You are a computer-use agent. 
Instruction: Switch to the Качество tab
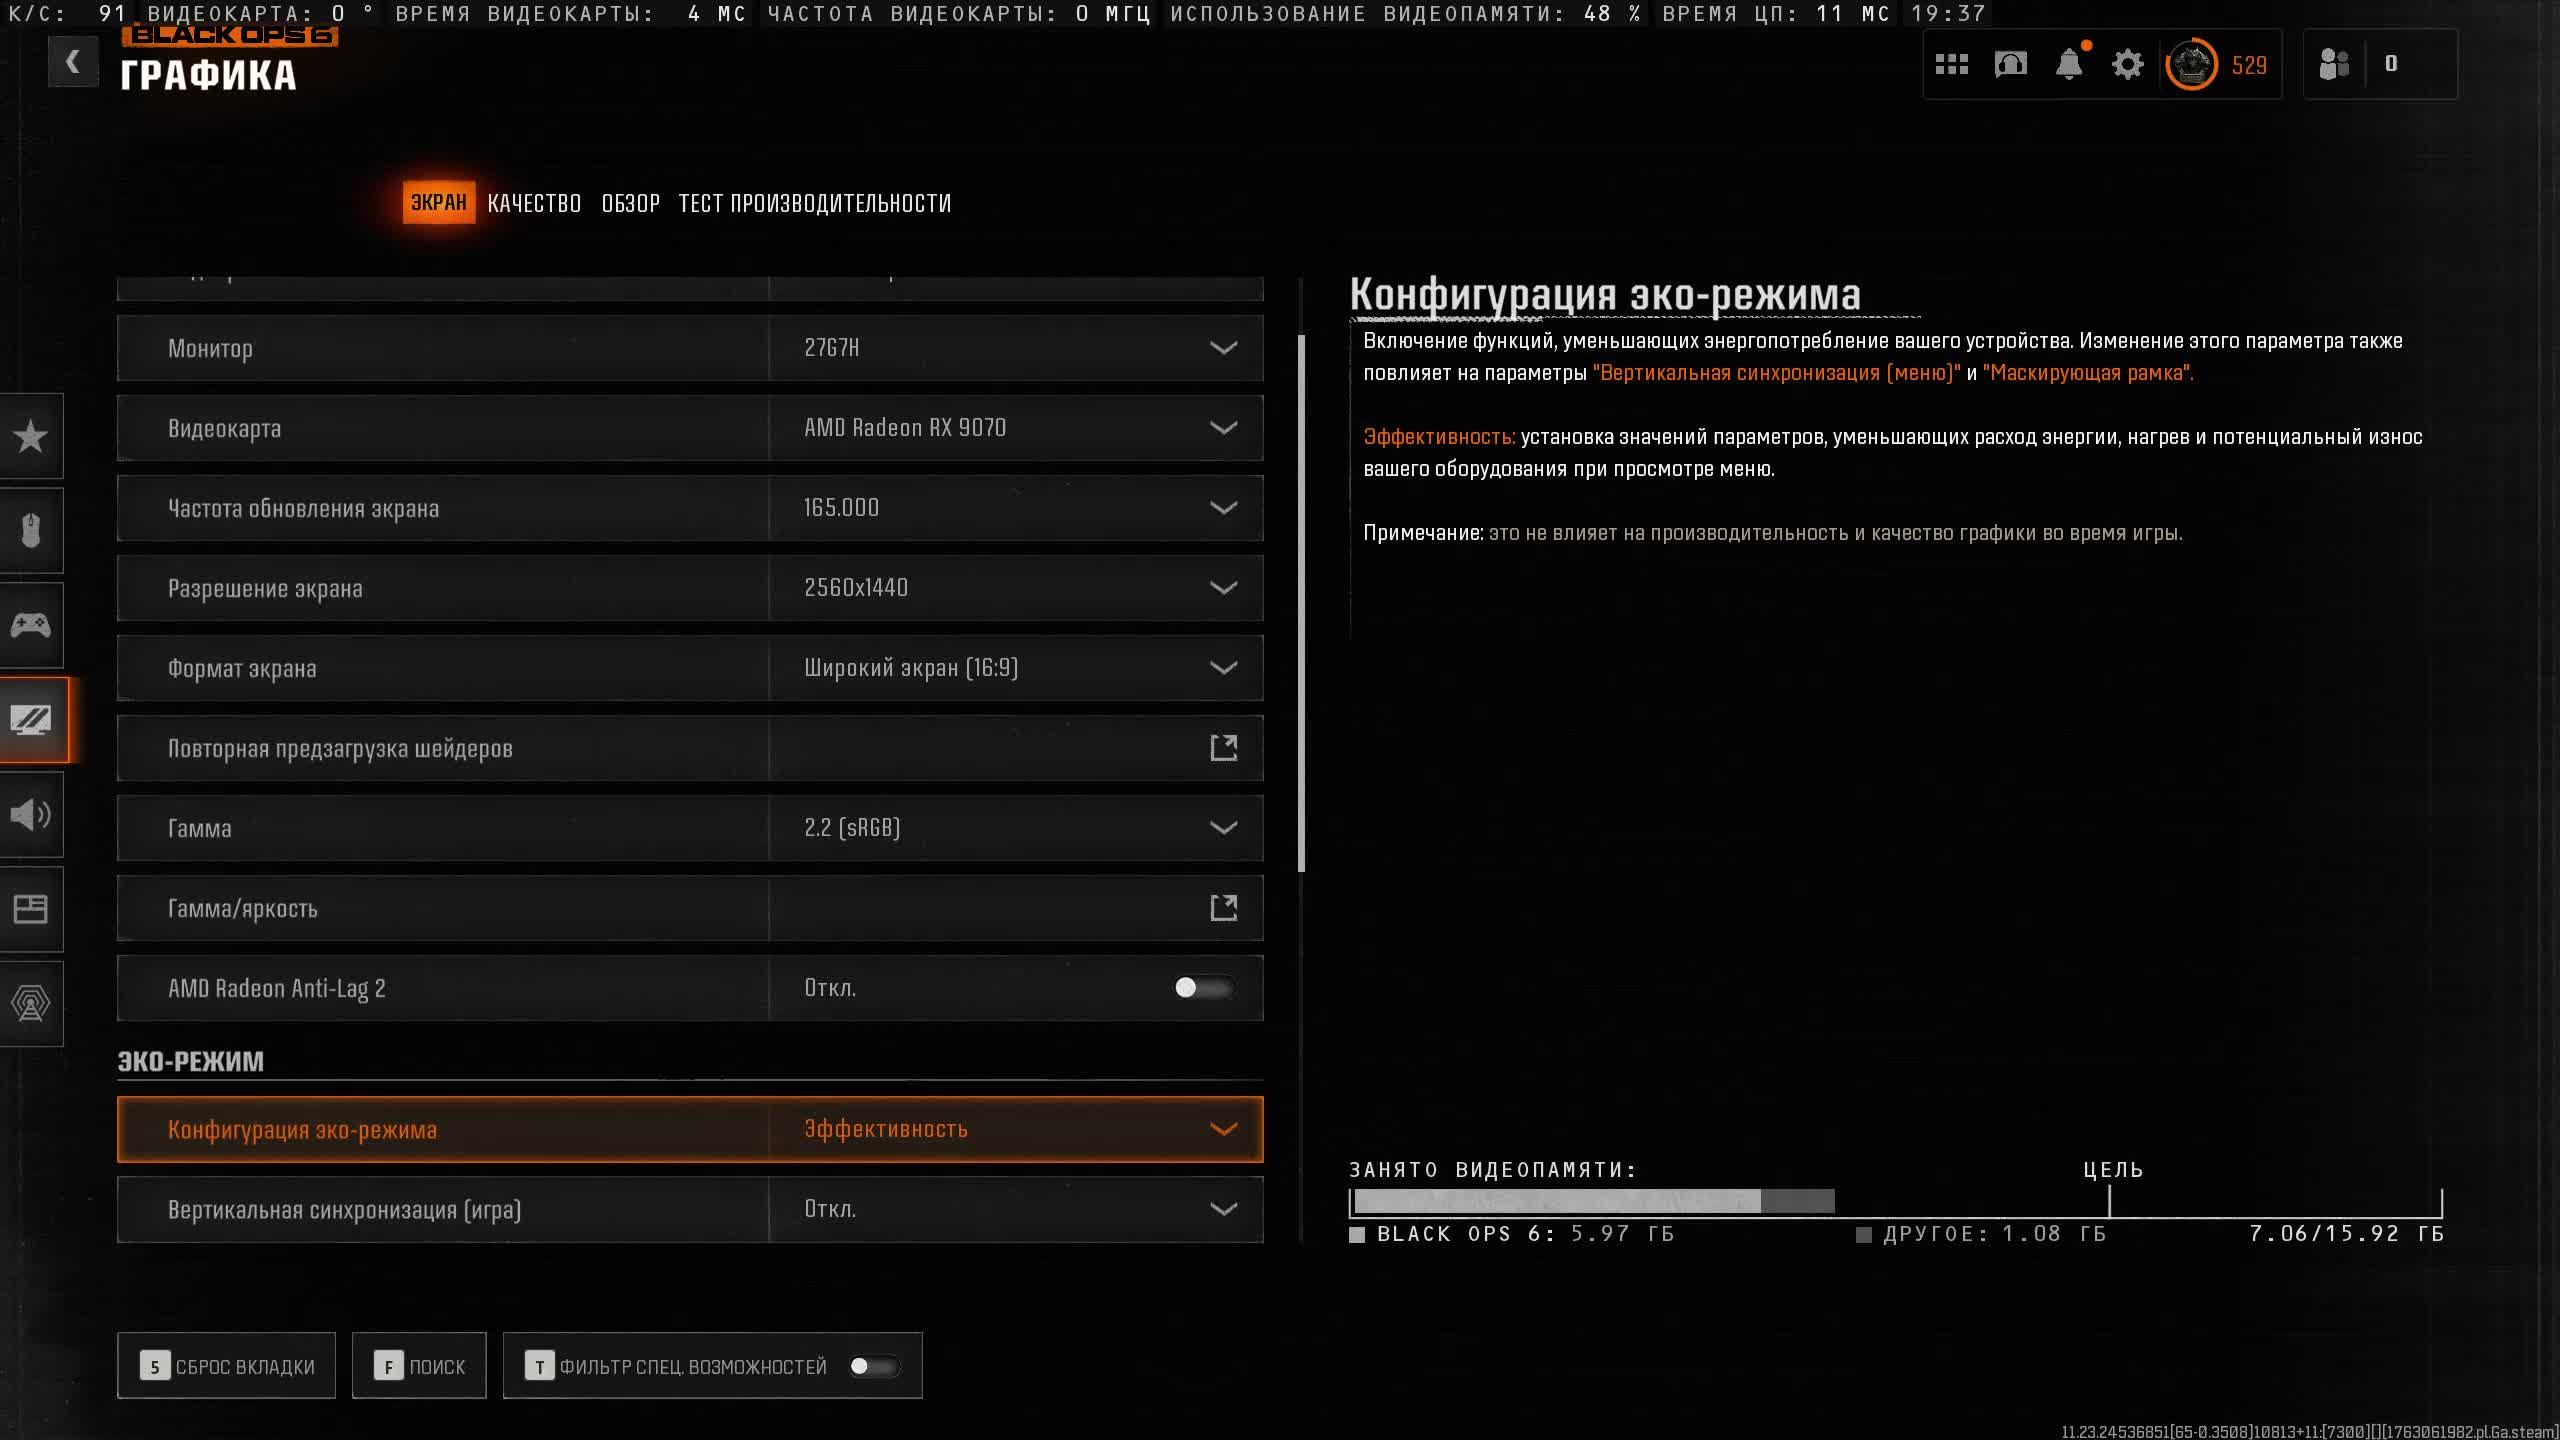click(534, 203)
